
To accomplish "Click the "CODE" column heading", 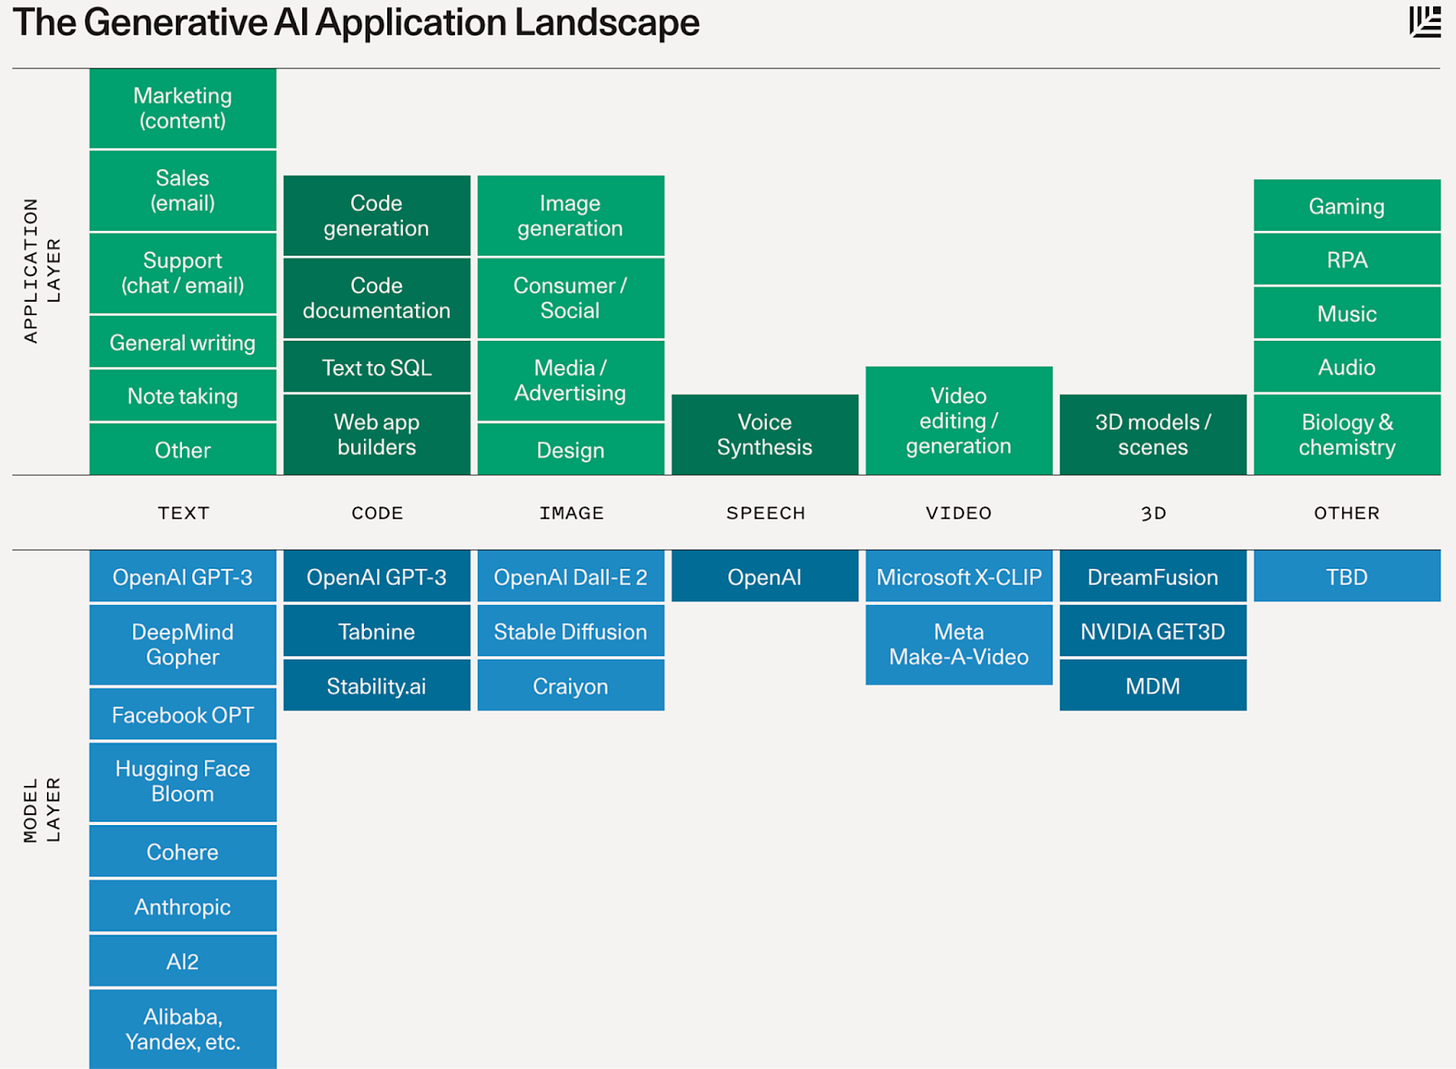I will coord(377,513).
